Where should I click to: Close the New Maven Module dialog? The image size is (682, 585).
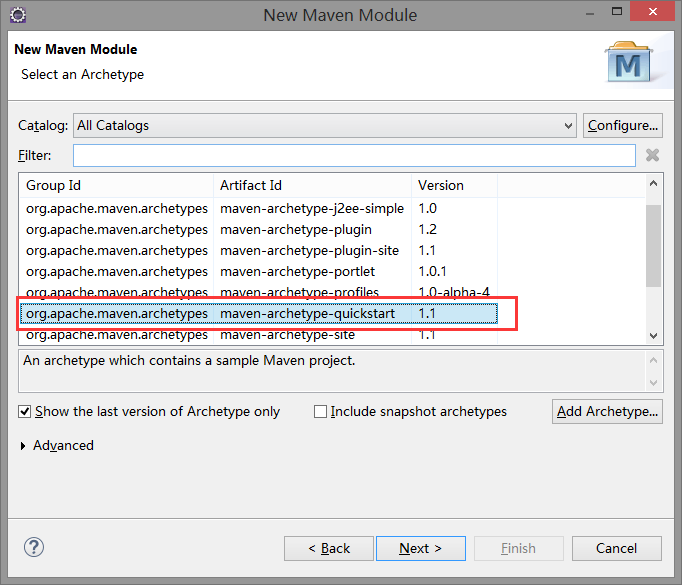652,11
